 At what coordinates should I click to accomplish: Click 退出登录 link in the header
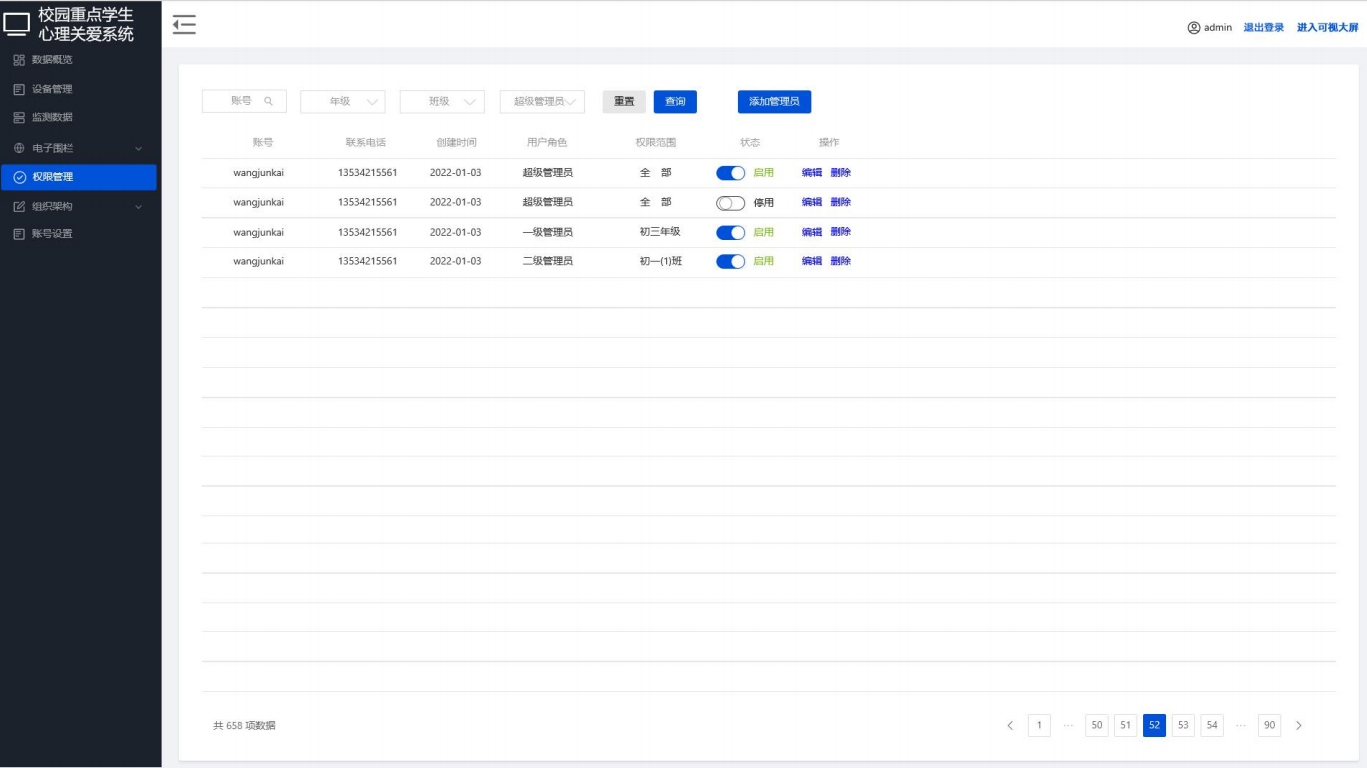click(1263, 28)
